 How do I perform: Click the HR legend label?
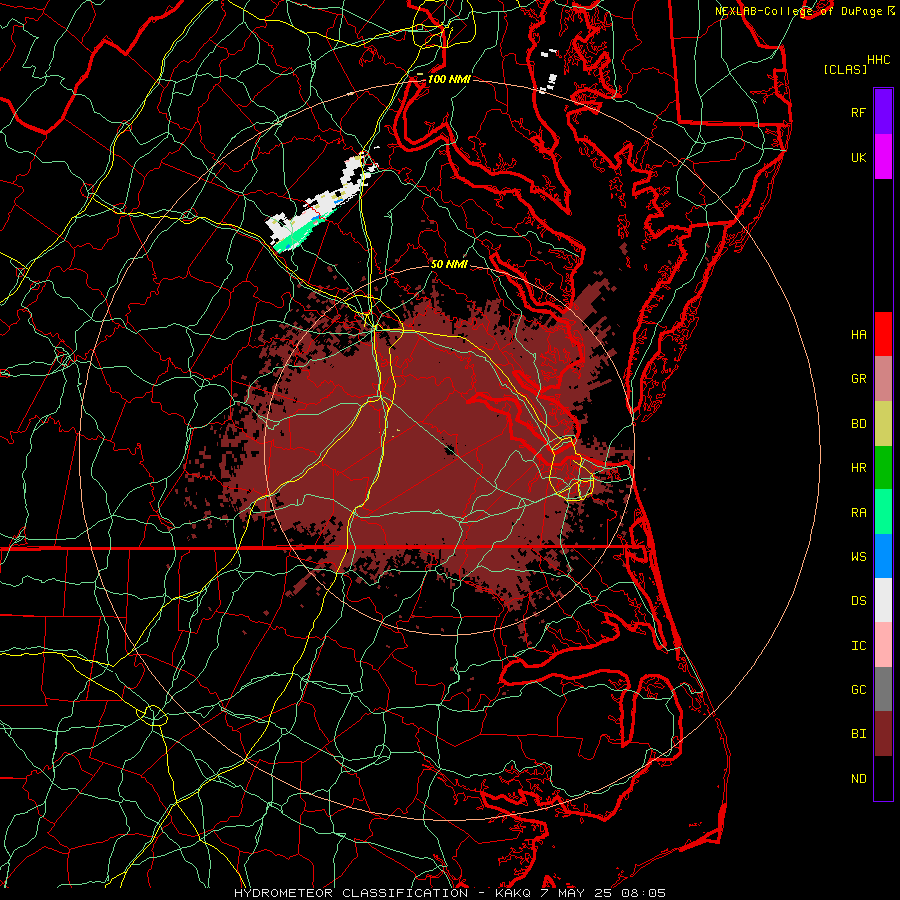[x=858, y=468]
